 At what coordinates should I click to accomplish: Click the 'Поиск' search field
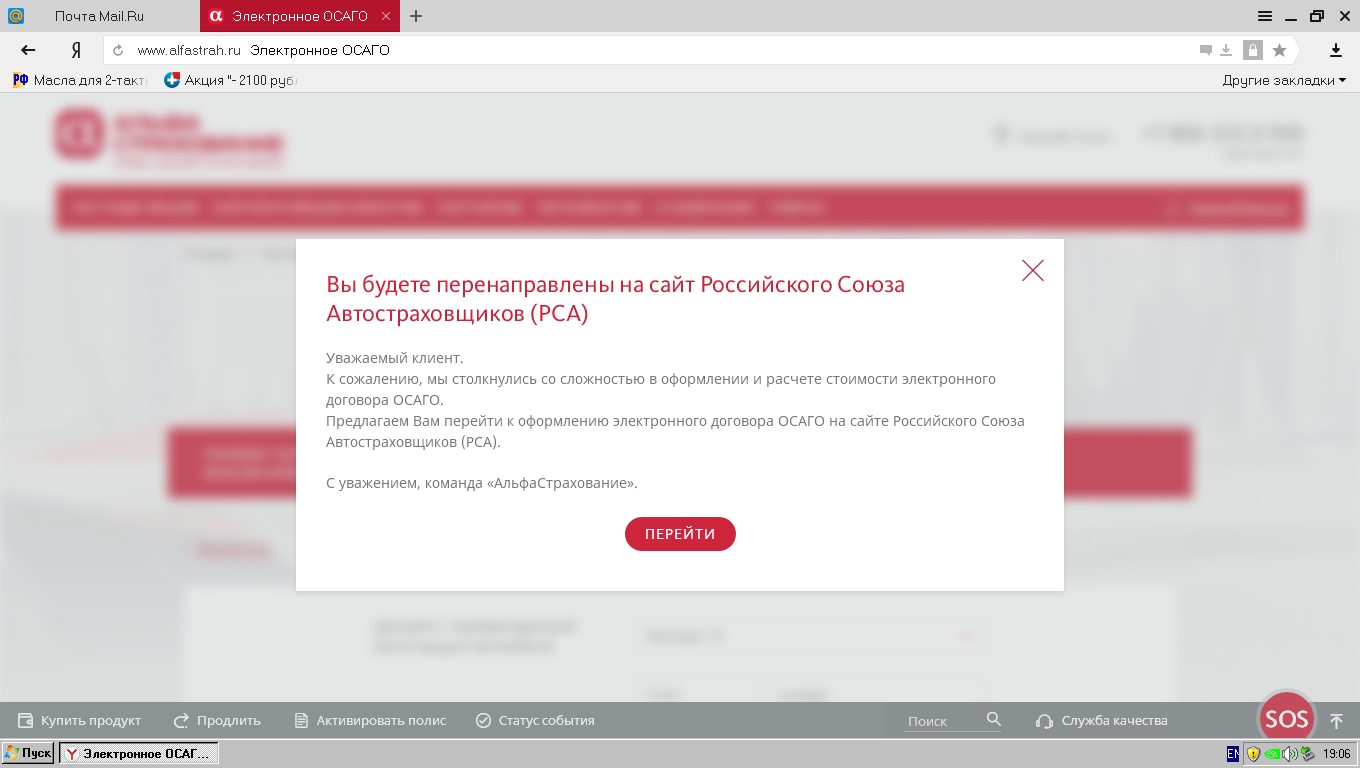[940, 721]
